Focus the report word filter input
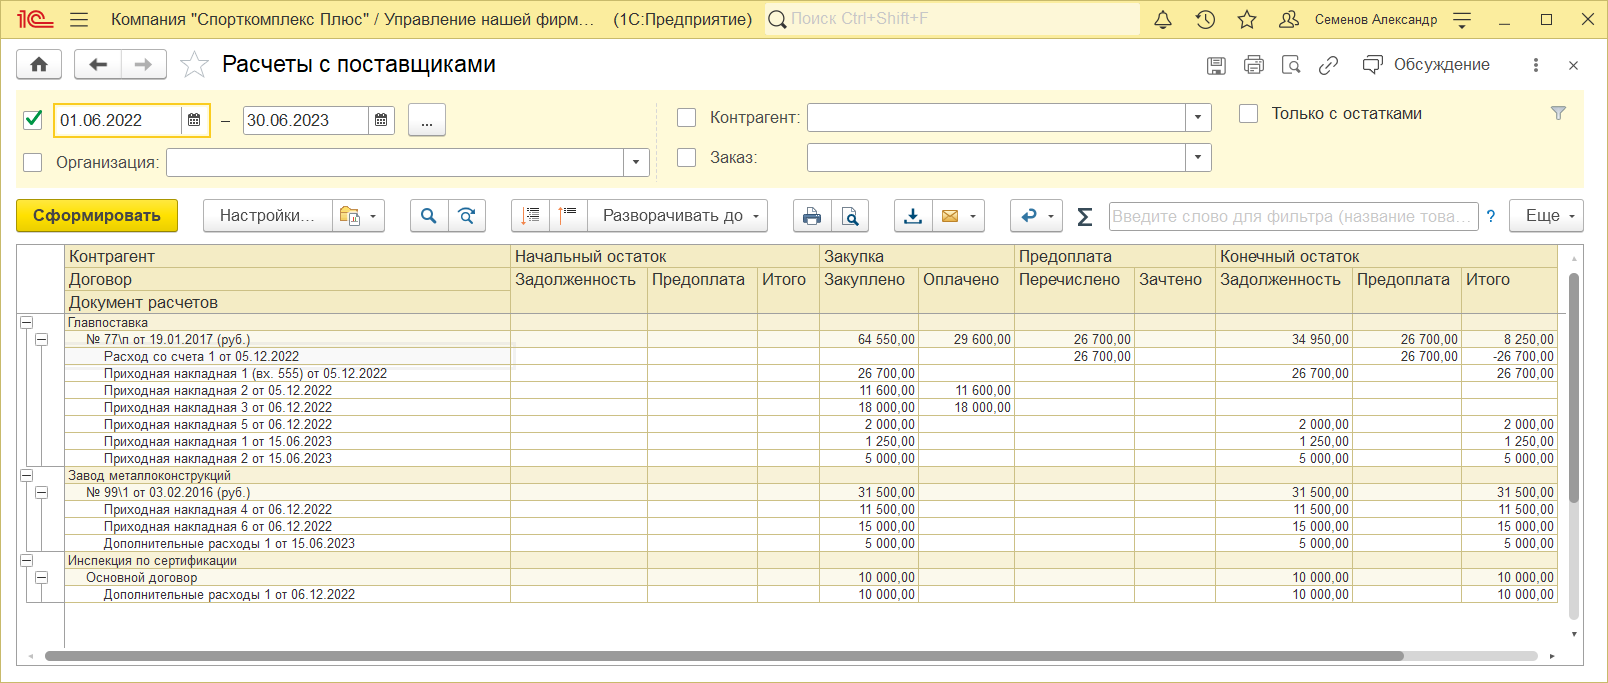Viewport: 1608px width, 683px height. pos(1293,216)
